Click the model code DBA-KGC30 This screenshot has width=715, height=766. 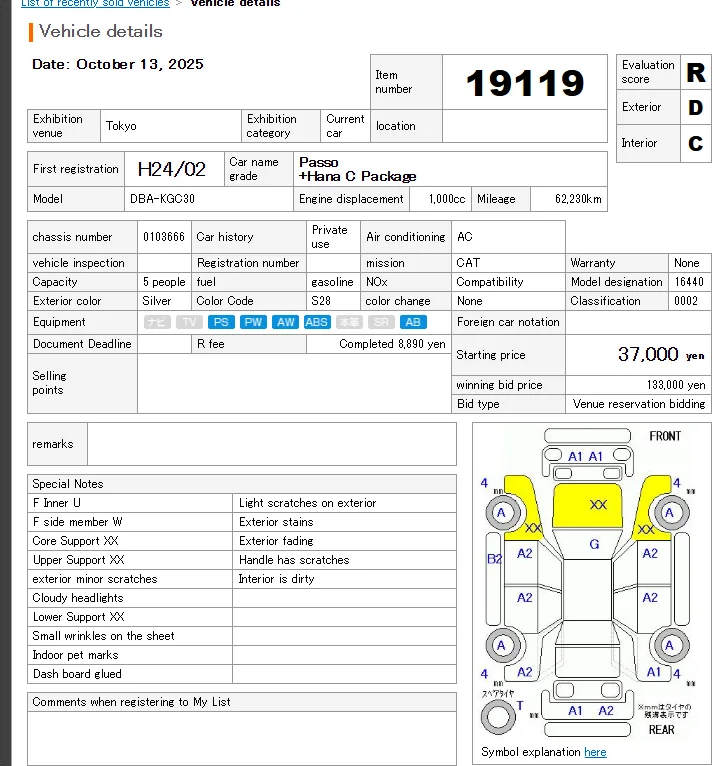pos(162,199)
